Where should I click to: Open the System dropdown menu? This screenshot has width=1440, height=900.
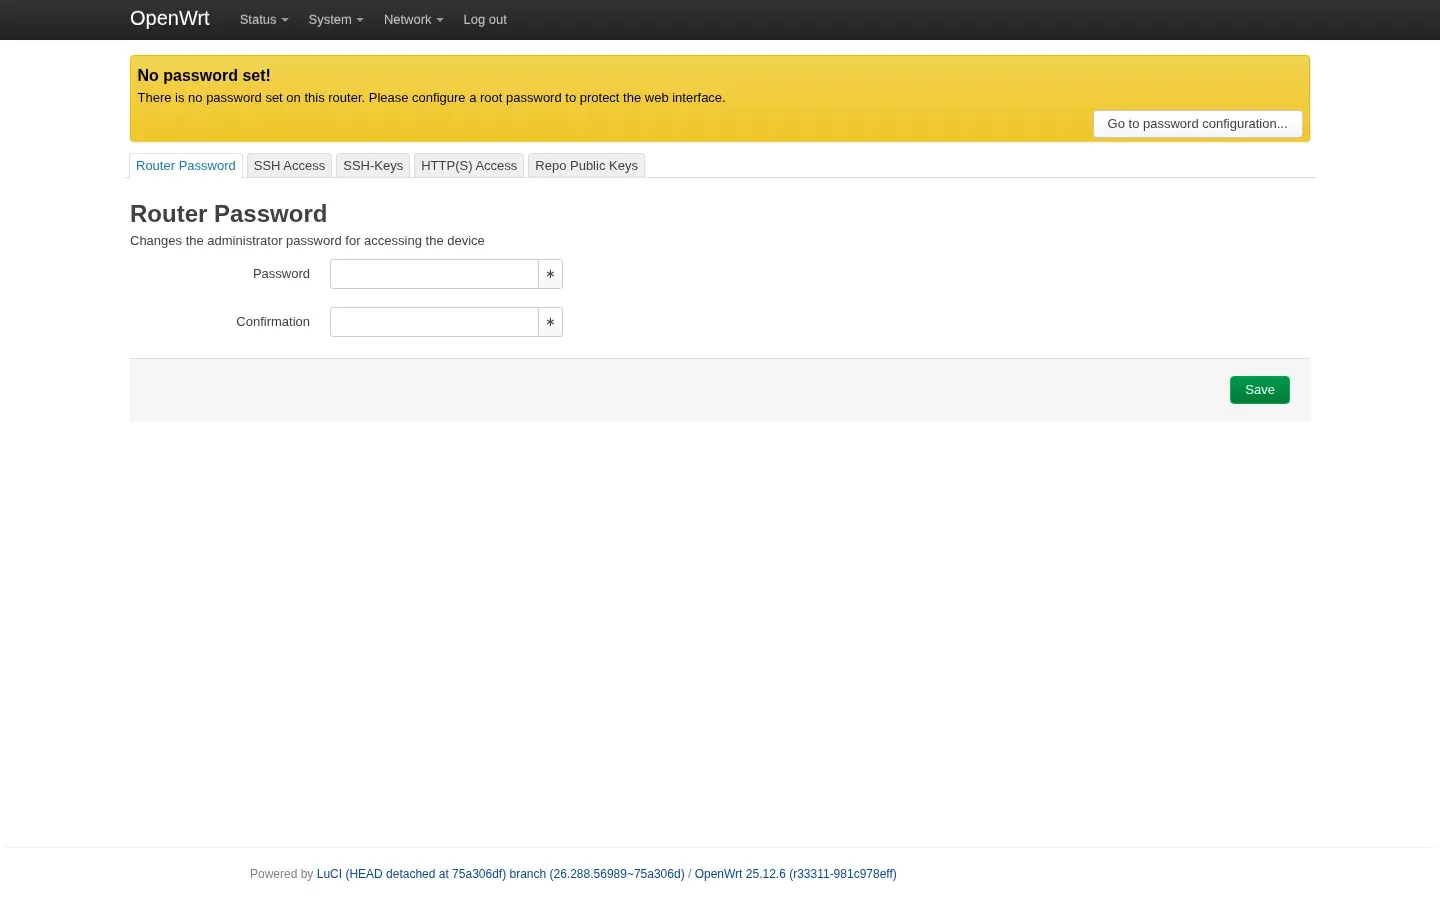tap(336, 20)
